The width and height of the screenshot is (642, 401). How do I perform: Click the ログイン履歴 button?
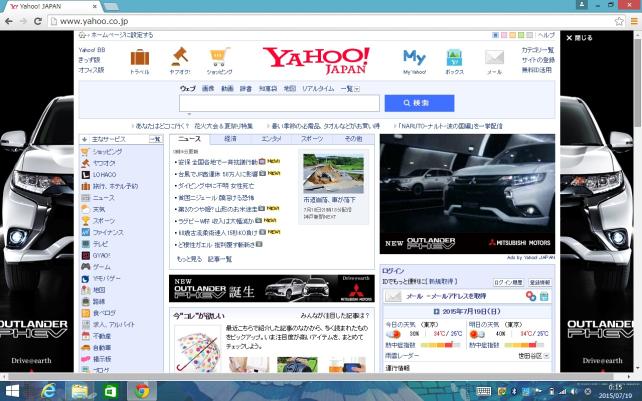(508, 282)
